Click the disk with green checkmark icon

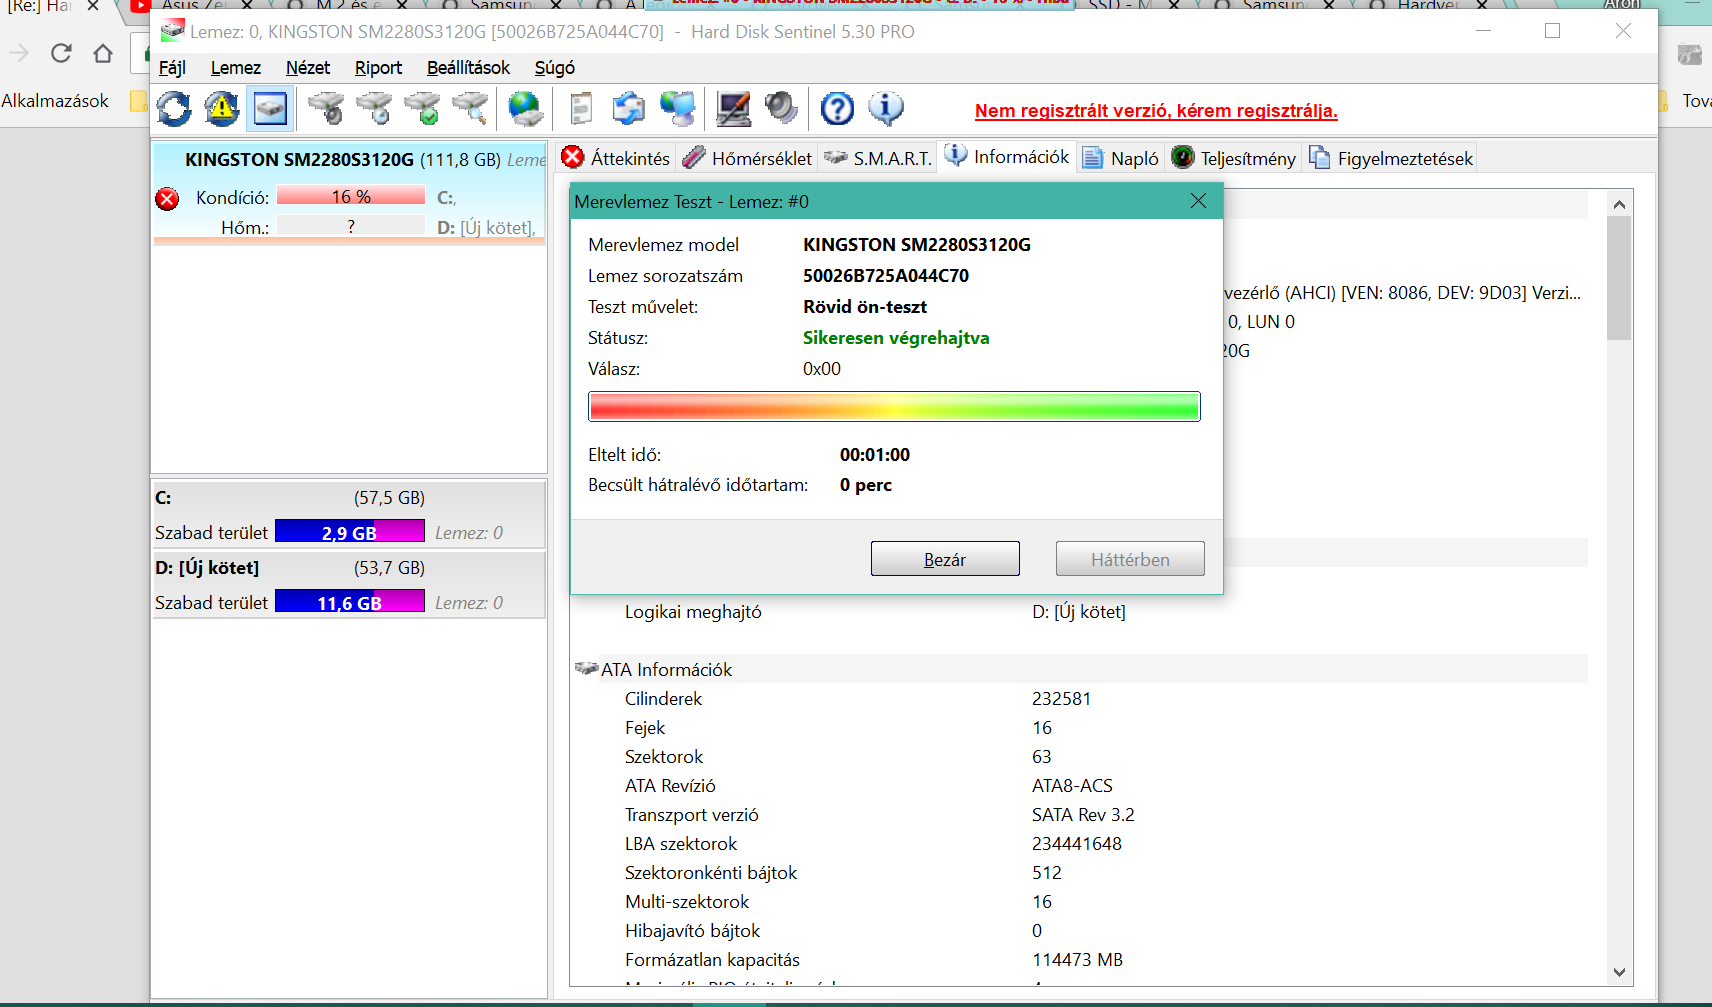coord(422,108)
